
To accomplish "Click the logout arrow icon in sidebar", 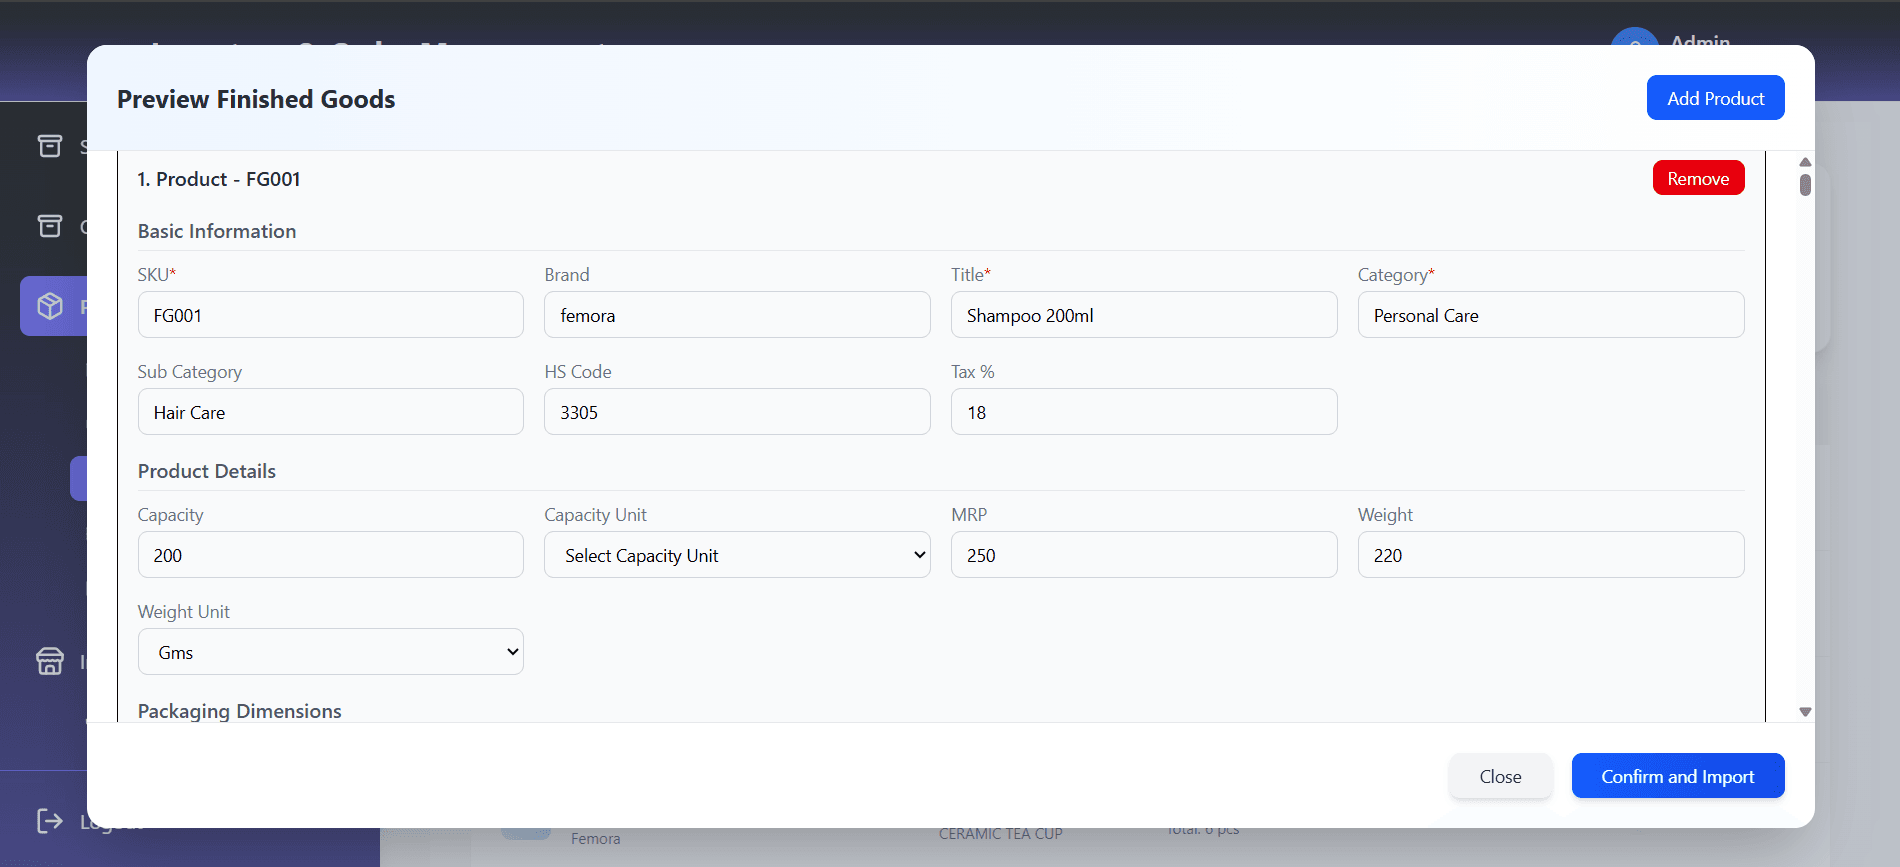I will pyautogui.click(x=50, y=821).
